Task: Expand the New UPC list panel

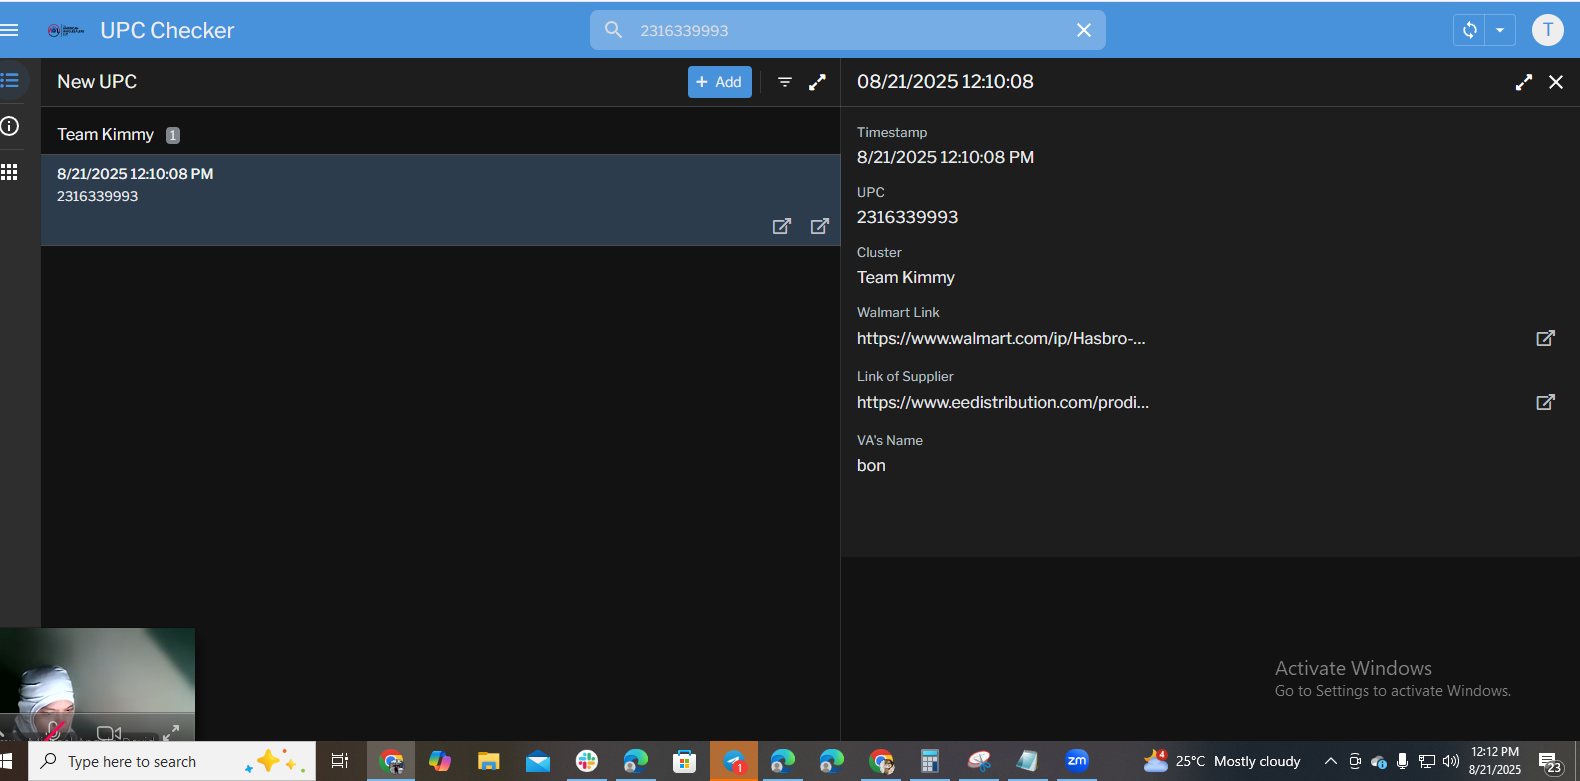Action: 817,82
